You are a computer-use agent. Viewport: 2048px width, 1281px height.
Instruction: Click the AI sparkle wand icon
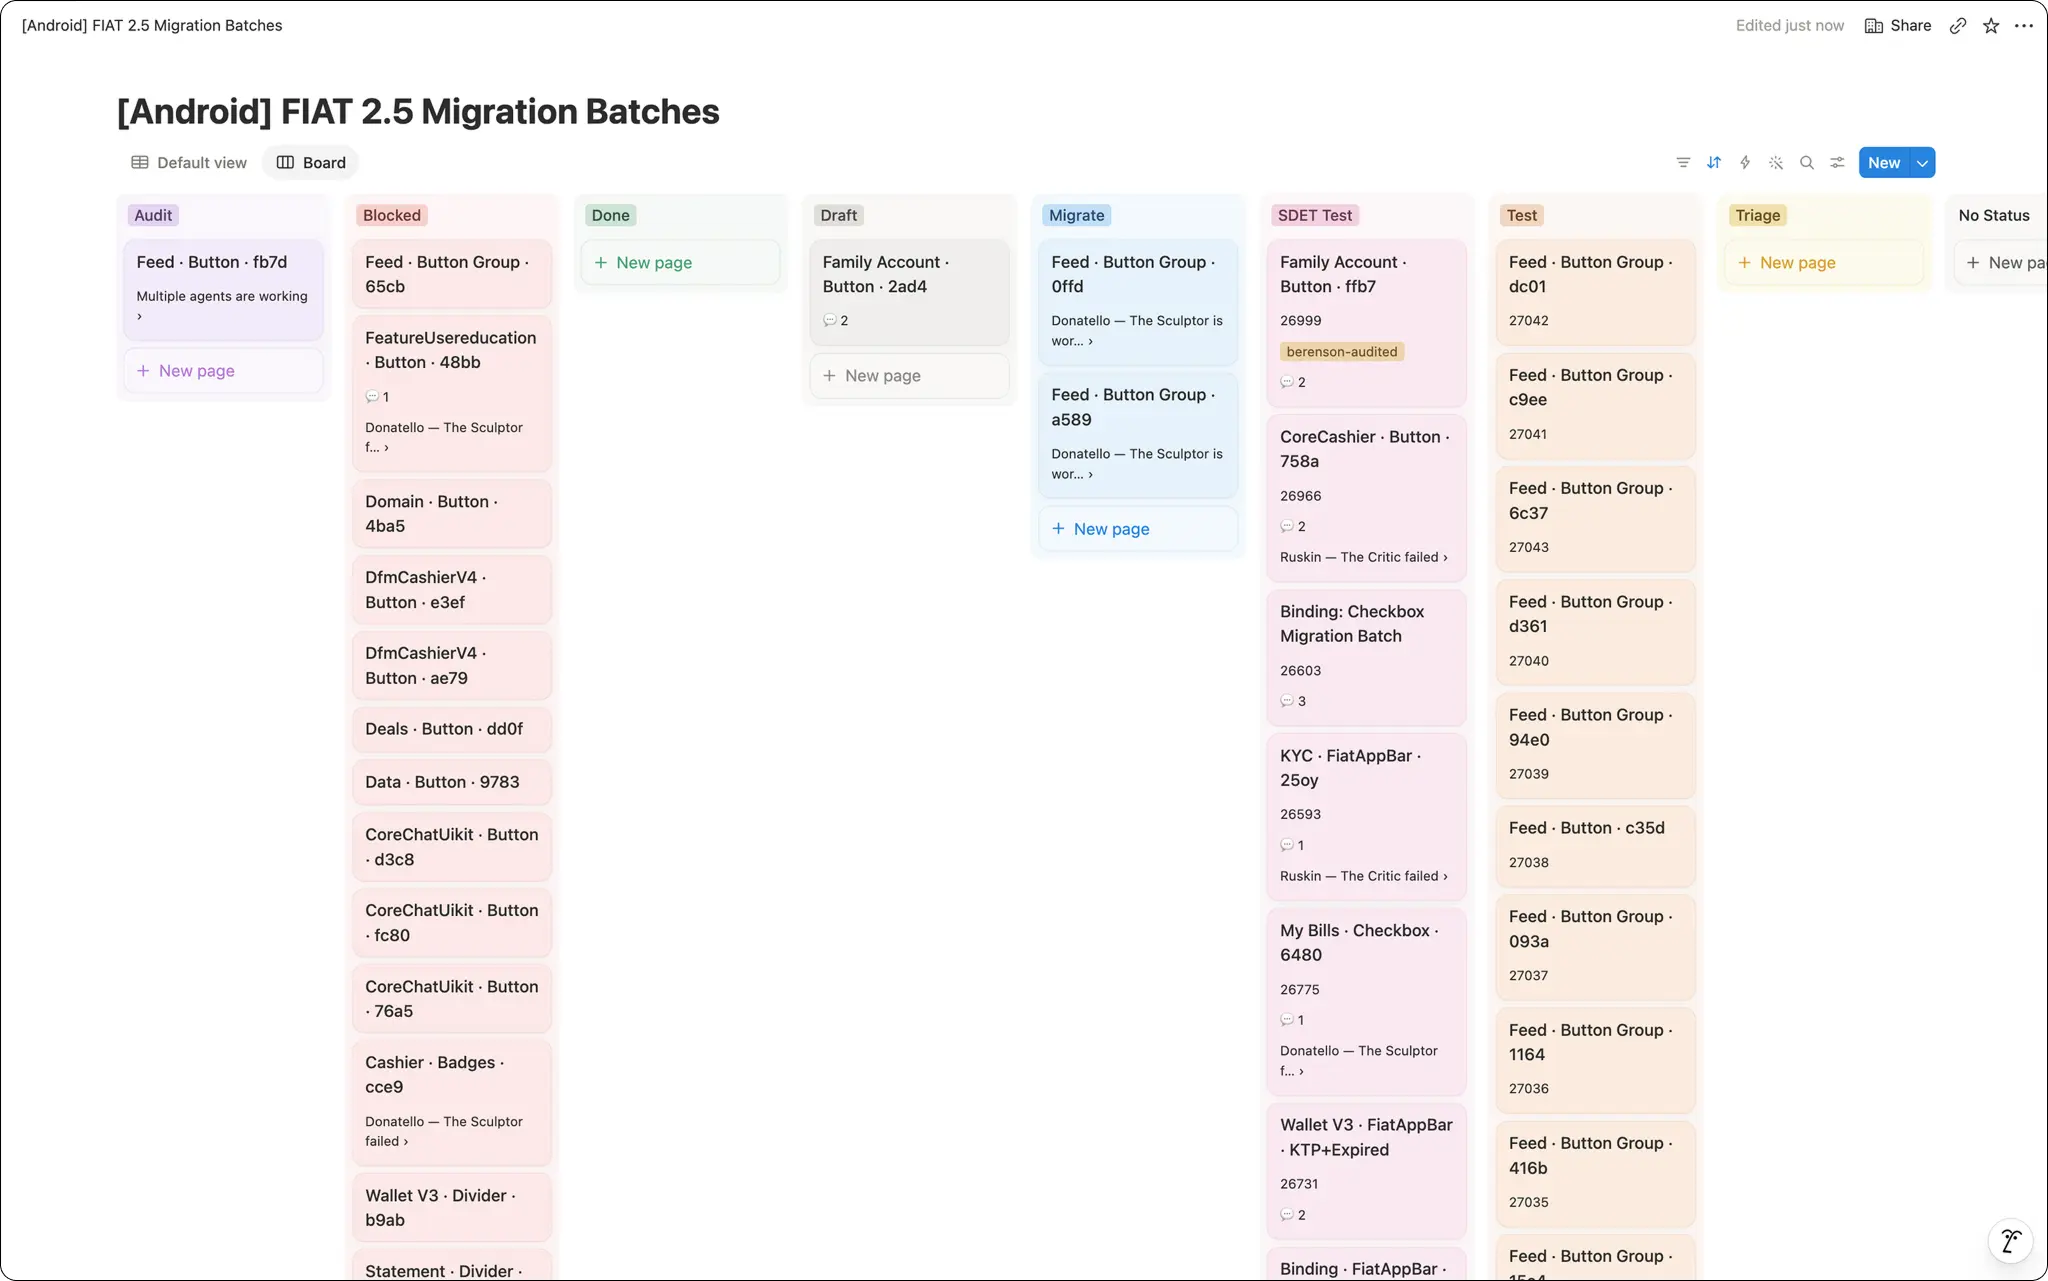click(x=1776, y=163)
